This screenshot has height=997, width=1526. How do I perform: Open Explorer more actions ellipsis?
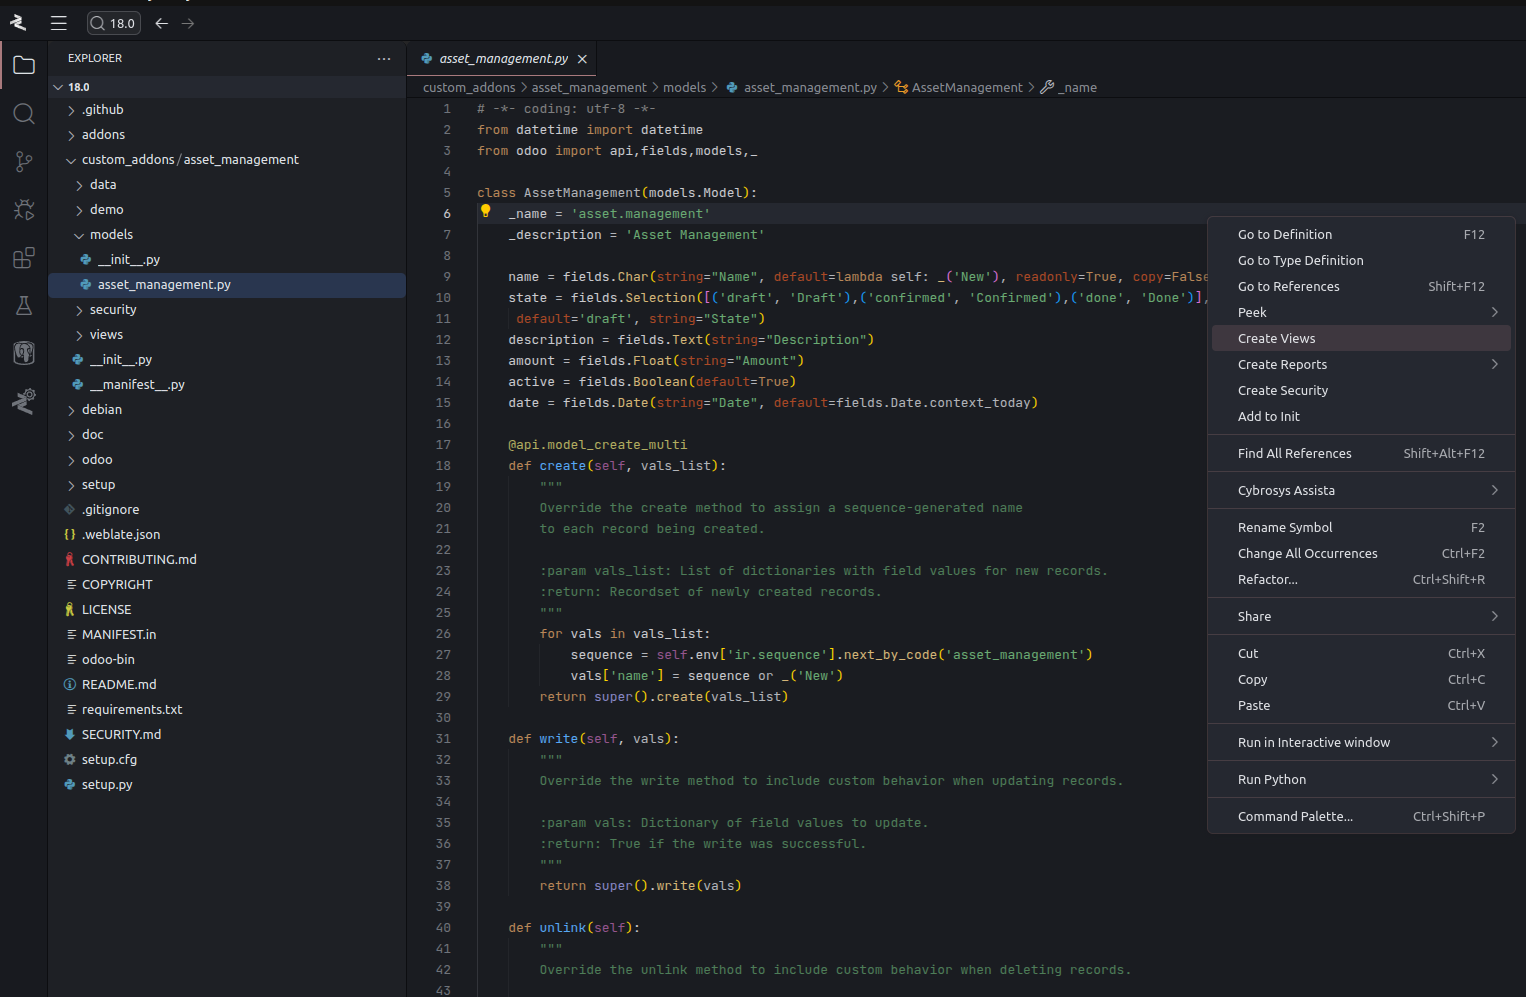384,59
